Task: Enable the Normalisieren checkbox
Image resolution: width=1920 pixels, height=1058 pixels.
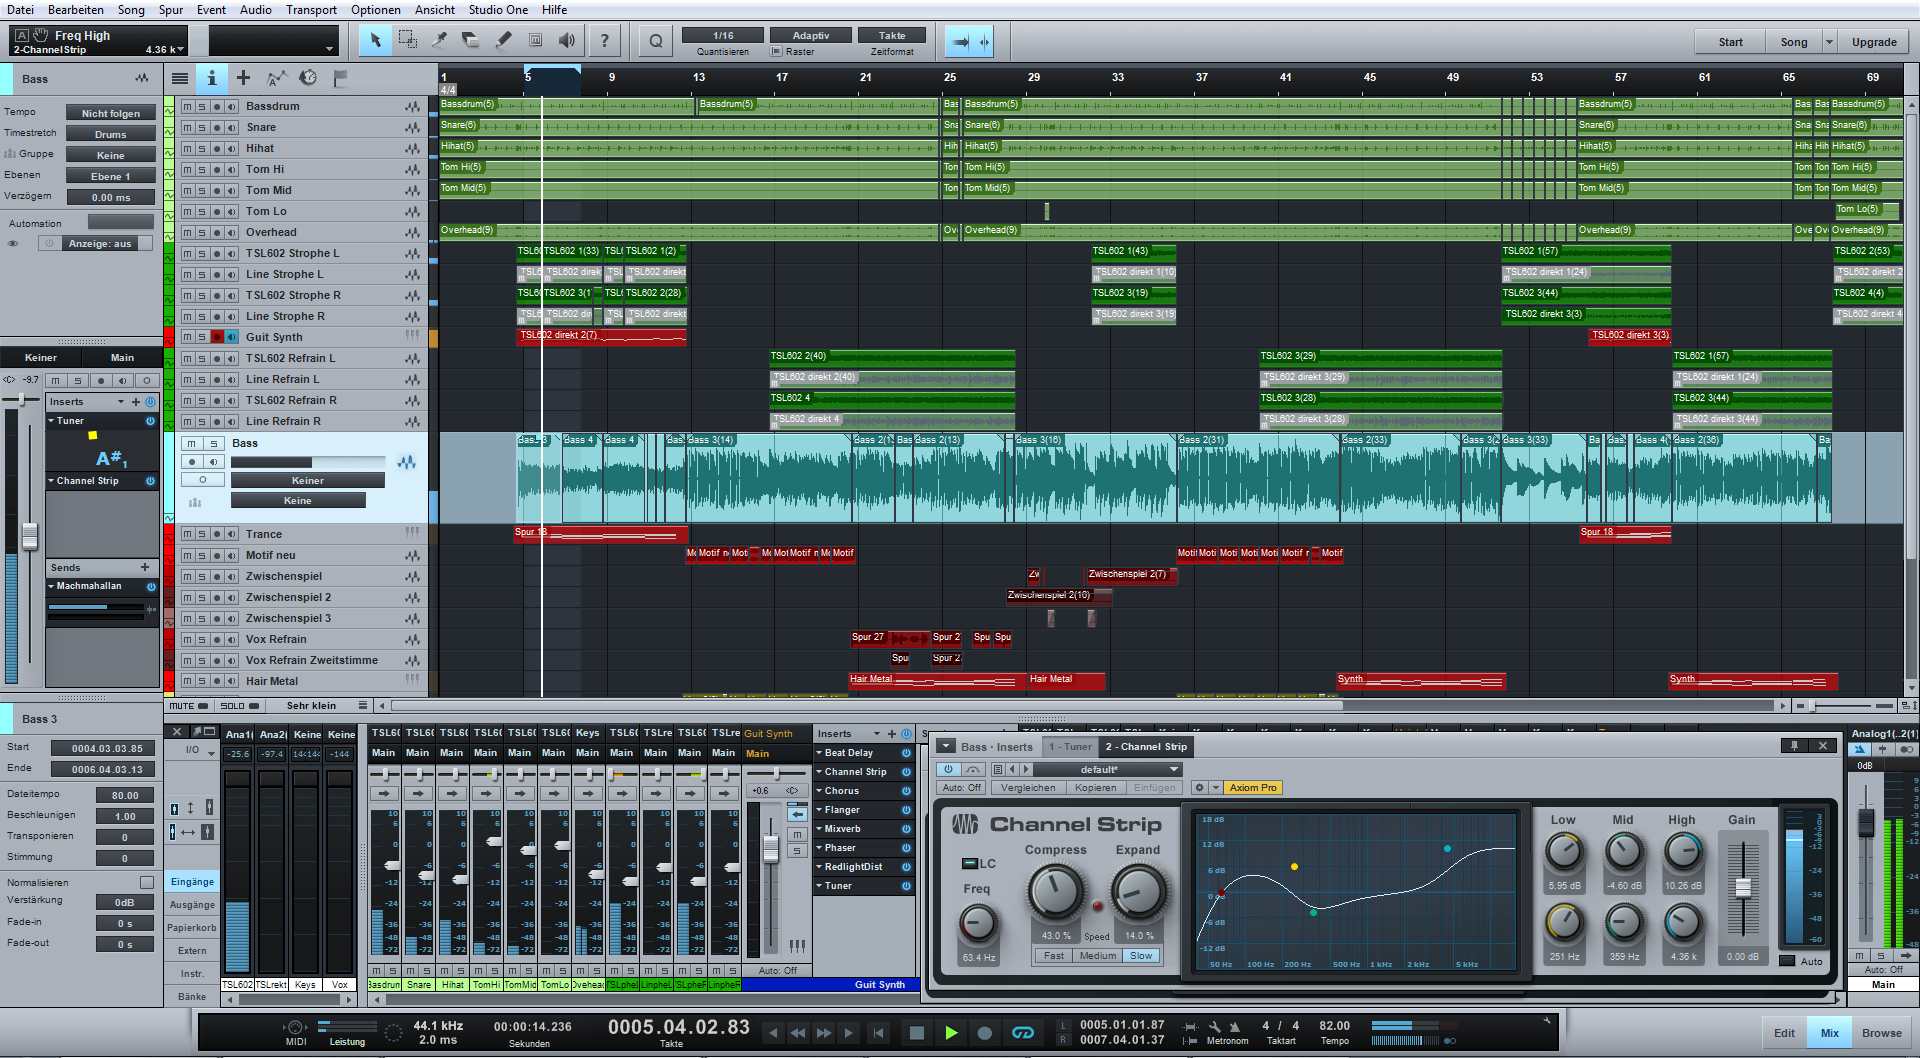Action: click(x=147, y=883)
